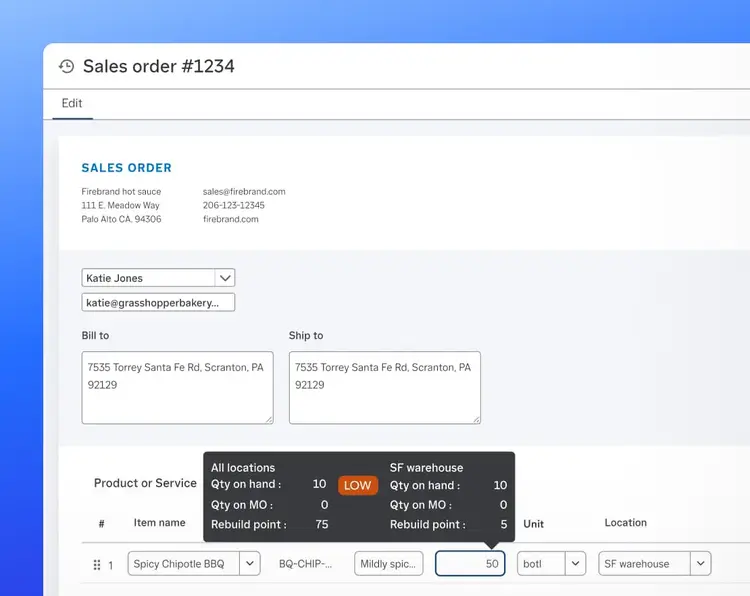
Task: Click the katie@grasshopperbakery email field
Action: (x=158, y=302)
